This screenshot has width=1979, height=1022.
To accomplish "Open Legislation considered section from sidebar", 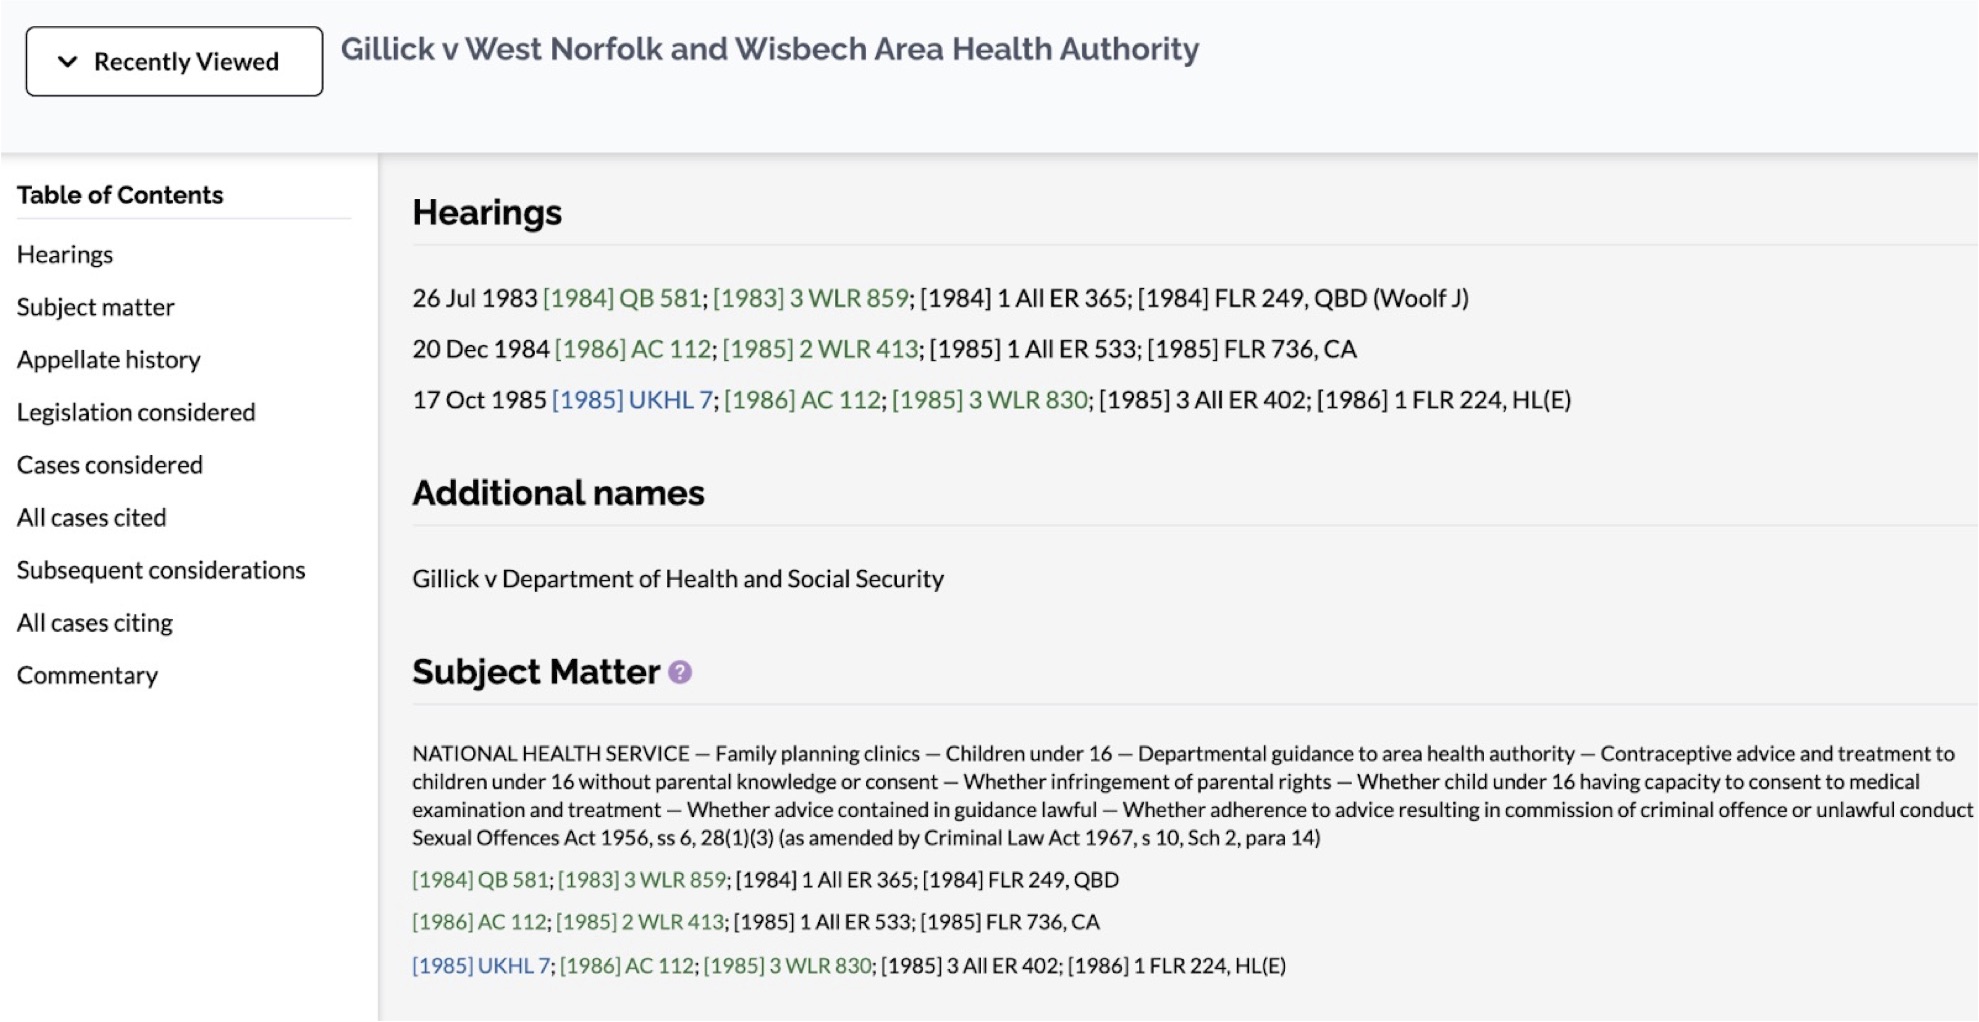I will tap(136, 412).
